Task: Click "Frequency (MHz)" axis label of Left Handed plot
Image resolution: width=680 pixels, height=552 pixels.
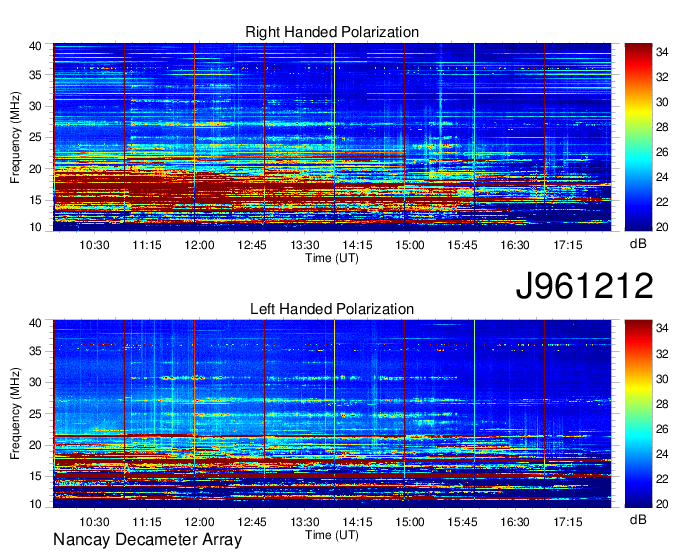Action: (15, 414)
